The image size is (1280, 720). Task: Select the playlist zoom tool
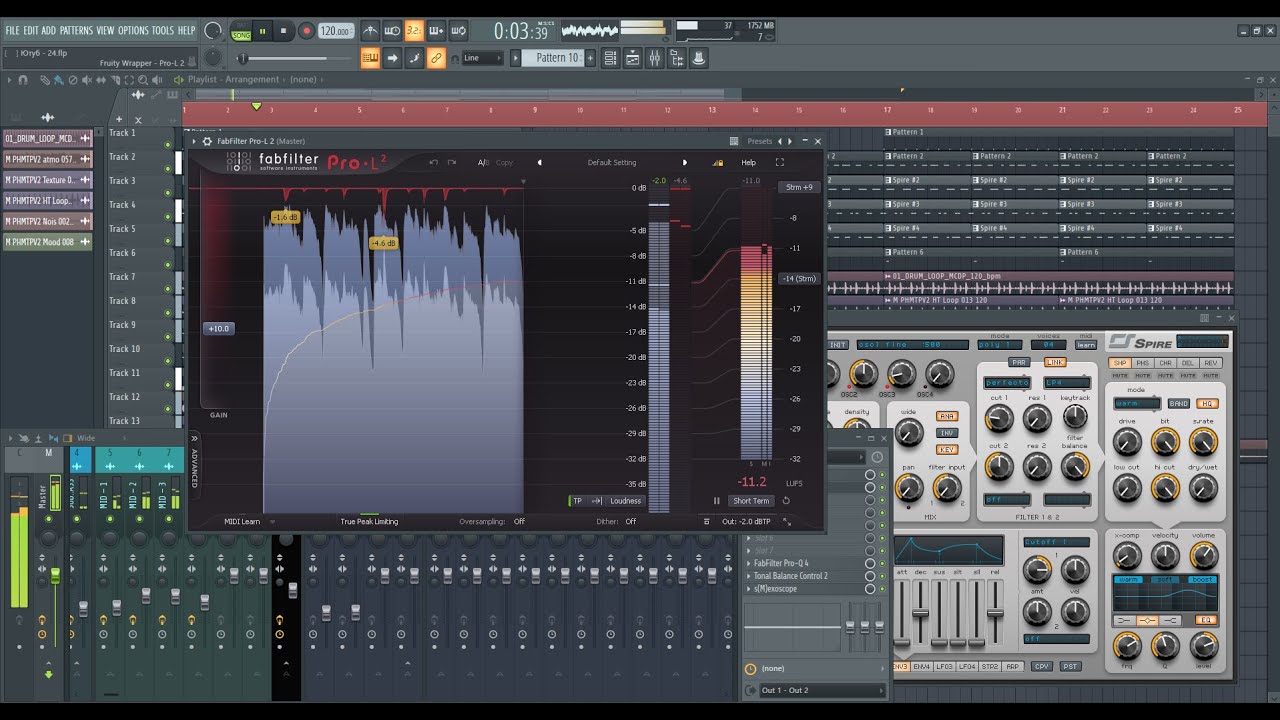coord(144,79)
